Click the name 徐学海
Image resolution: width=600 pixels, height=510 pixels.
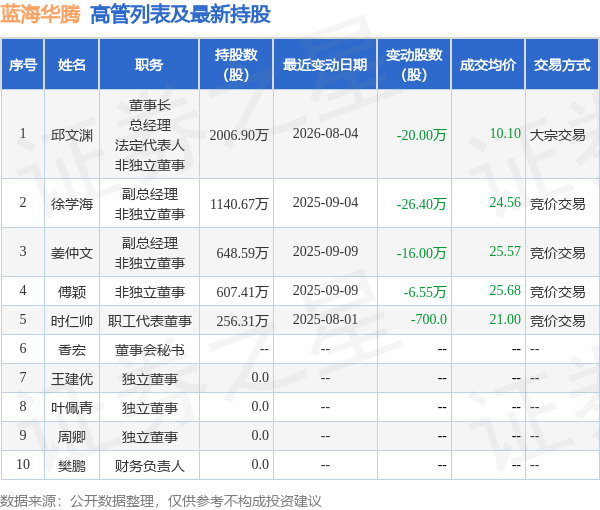[72, 204]
